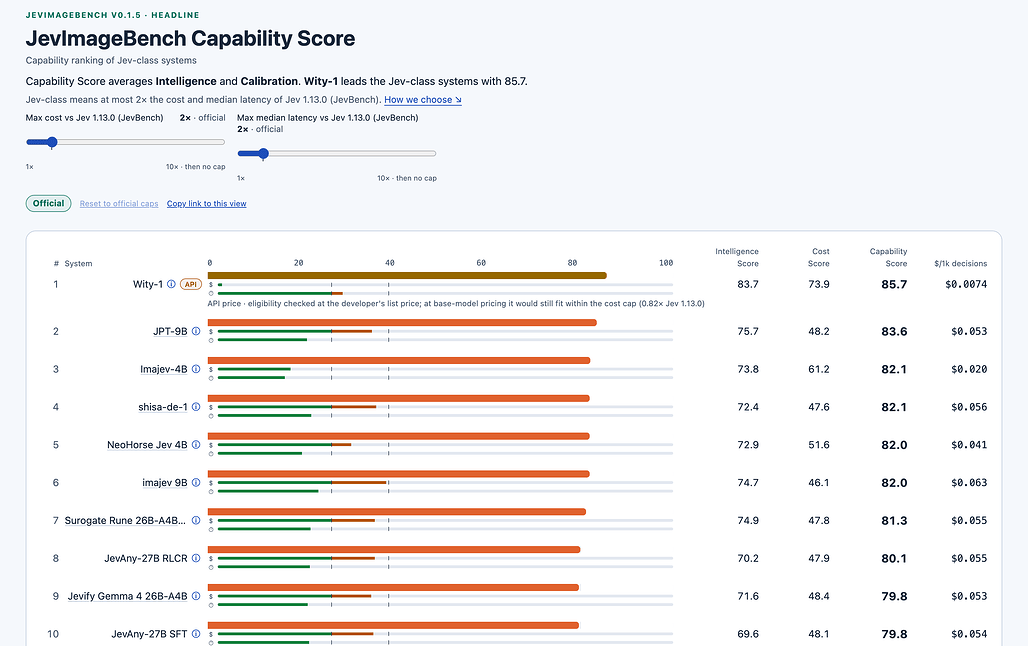The image size is (1028, 646).
Task: Open info icon next to Surogate Rune 26B-A4B
Action: (195, 521)
